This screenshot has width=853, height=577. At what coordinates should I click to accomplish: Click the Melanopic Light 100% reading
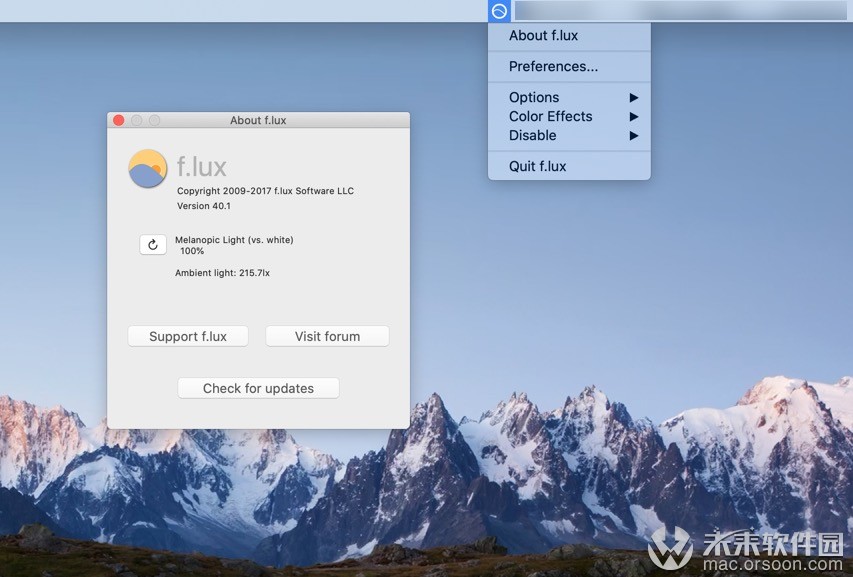pos(234,246)
